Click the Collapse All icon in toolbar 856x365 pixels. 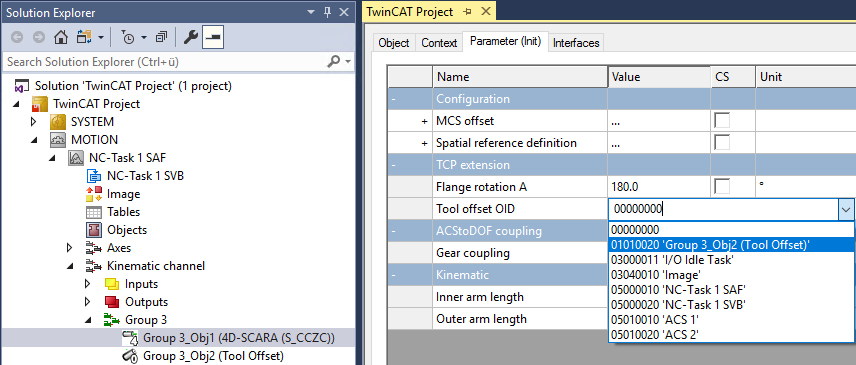161,38
